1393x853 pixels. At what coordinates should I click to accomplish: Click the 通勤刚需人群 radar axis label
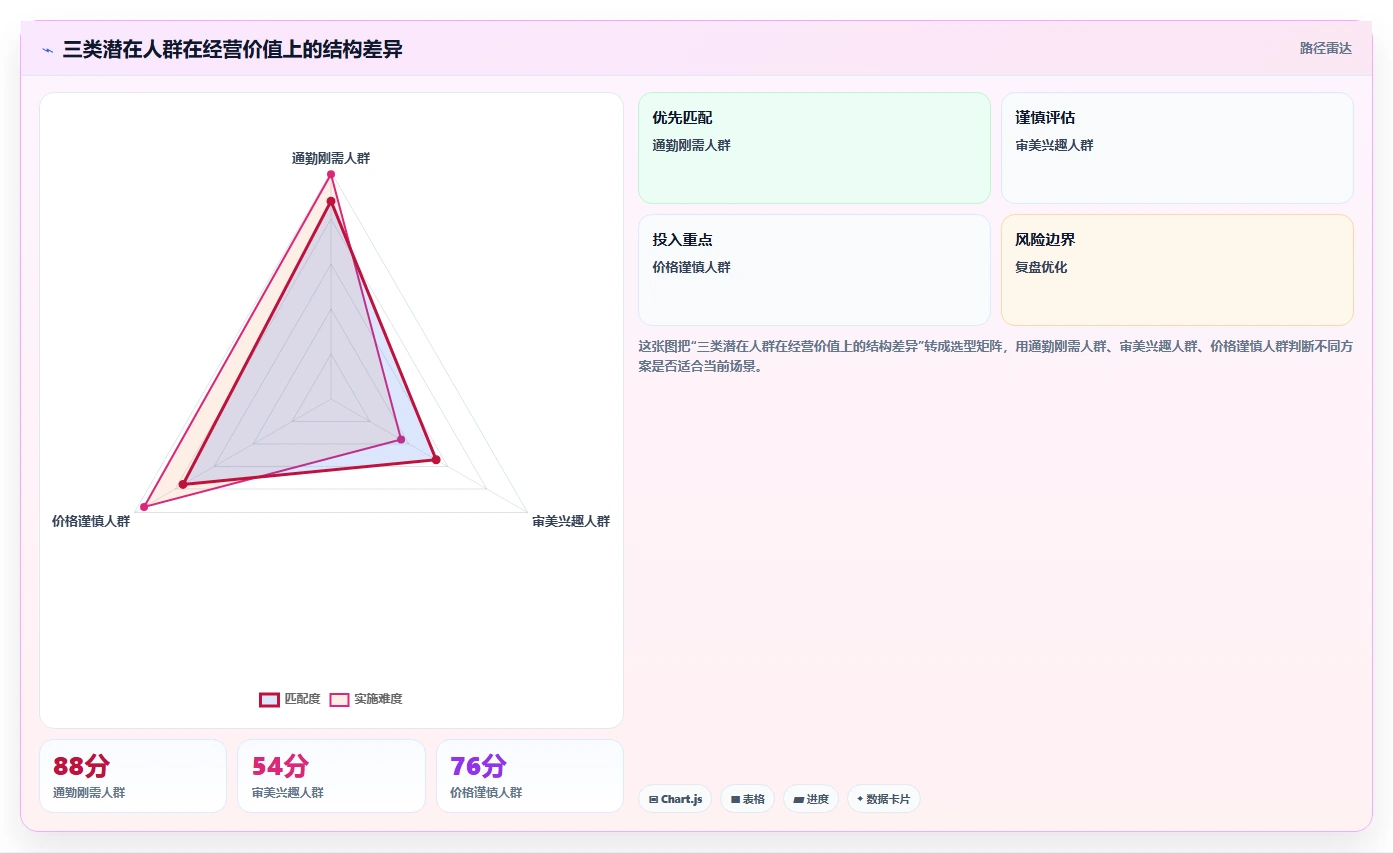[x=331, y=158]
